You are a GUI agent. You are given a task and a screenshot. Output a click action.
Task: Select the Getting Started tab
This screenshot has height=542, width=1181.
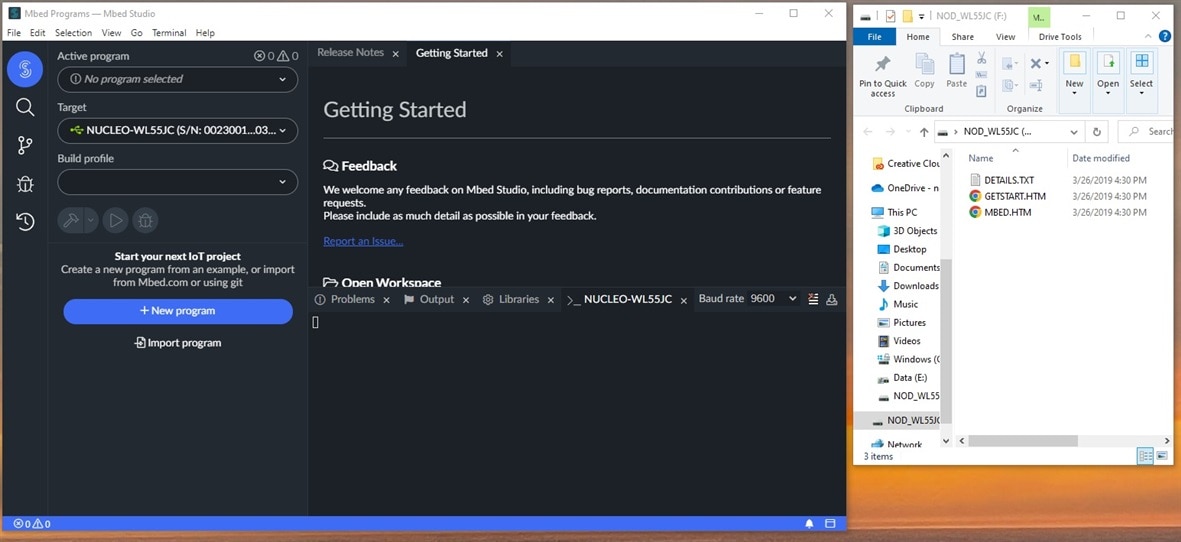point(451,53)
